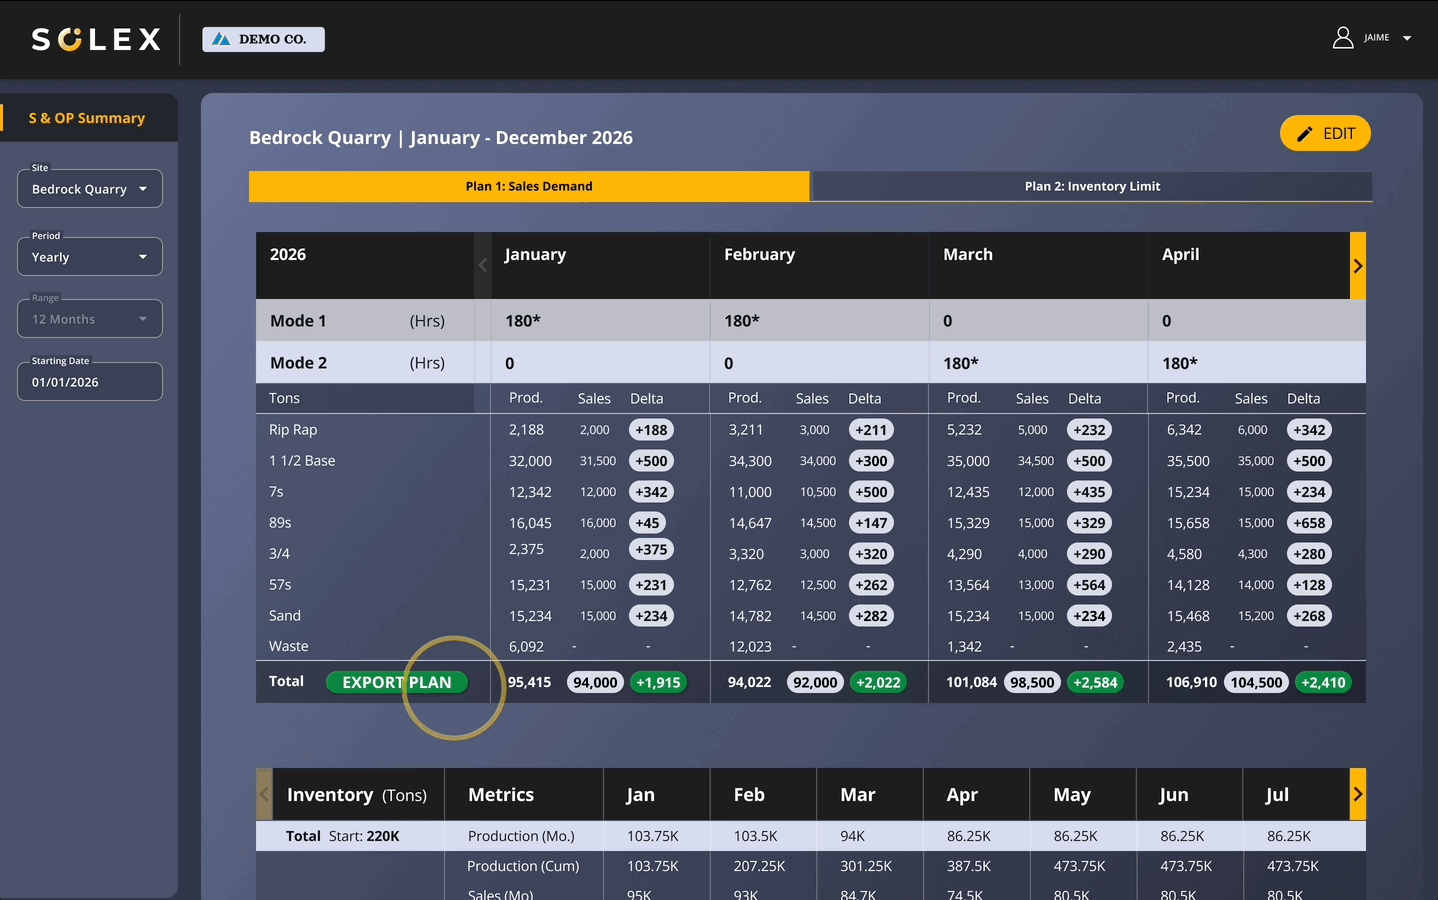Click the EDIT pencil button
This screenshot has width=1438, height=900.
click(x=1325, y=134)
